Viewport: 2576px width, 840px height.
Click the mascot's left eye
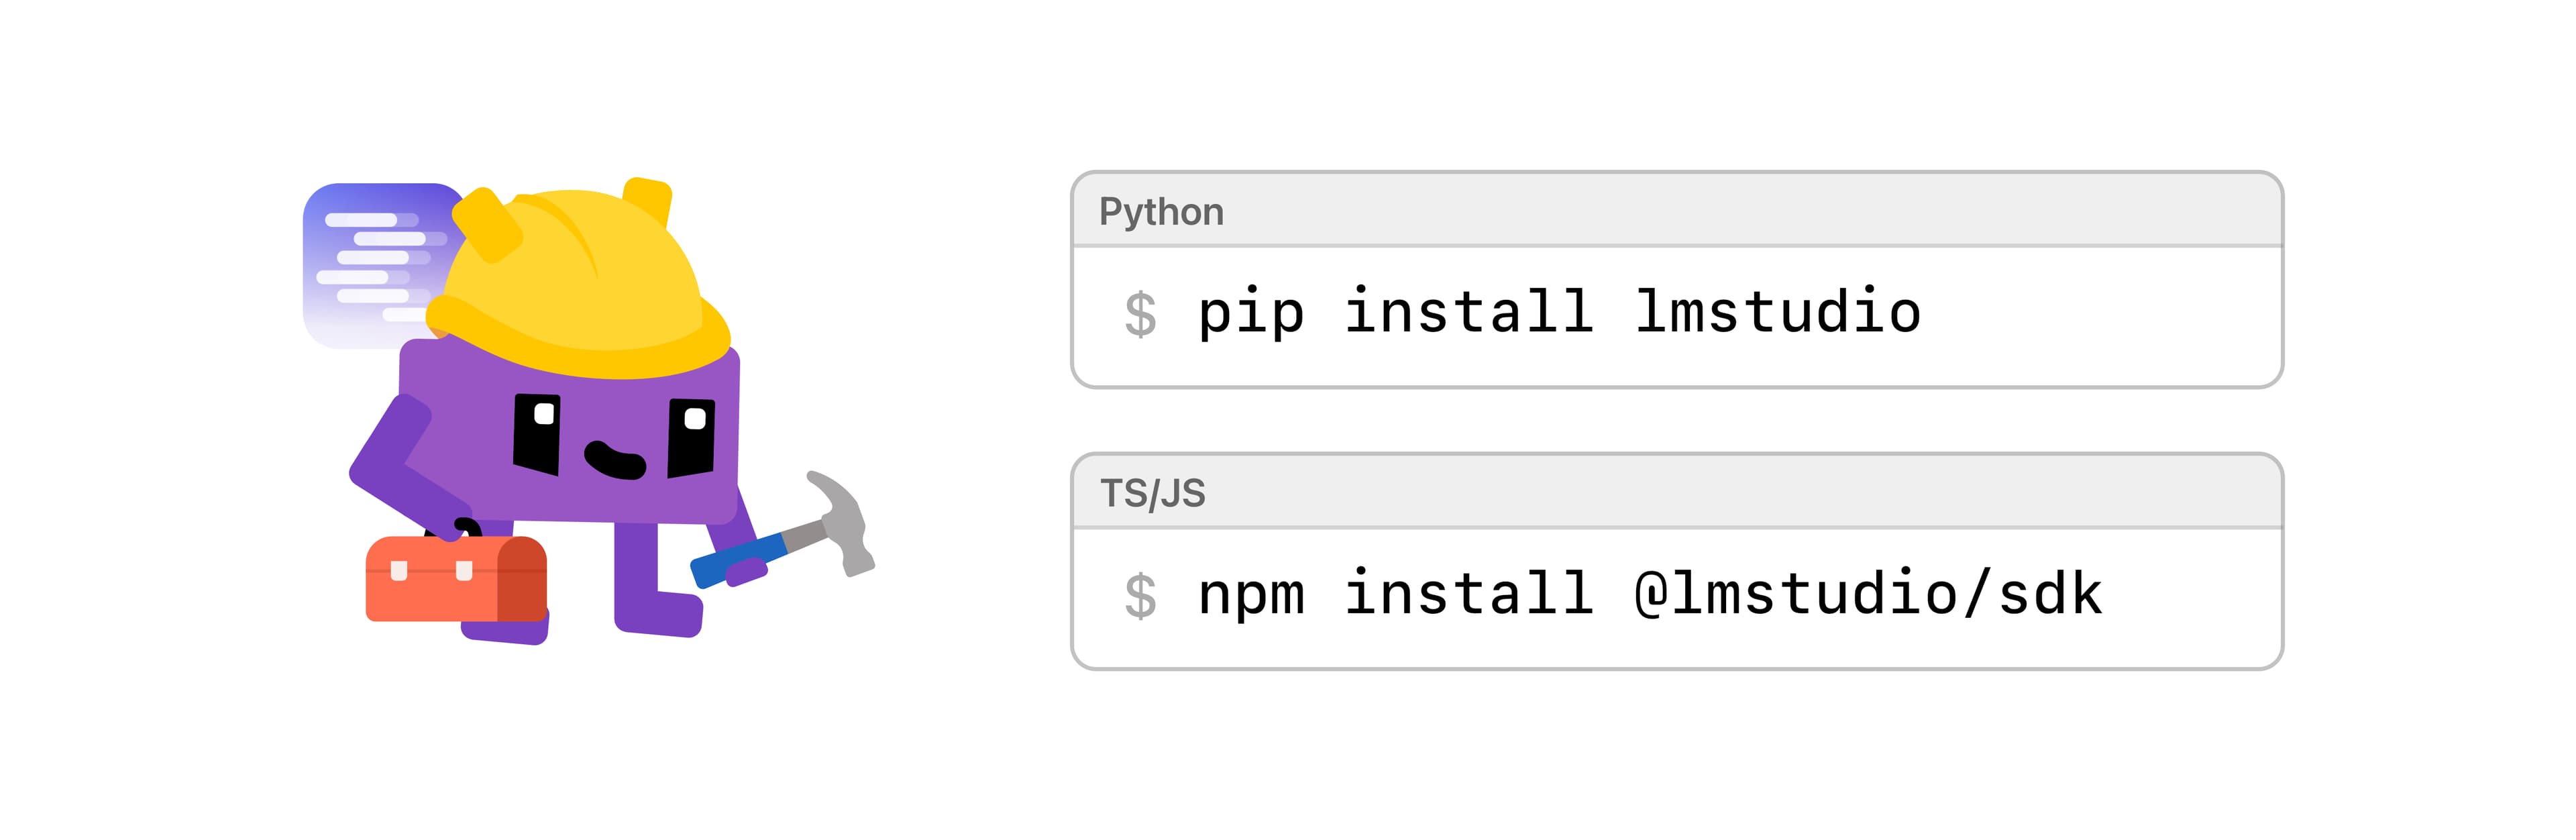pyautogui.click(x=537, y=432)
